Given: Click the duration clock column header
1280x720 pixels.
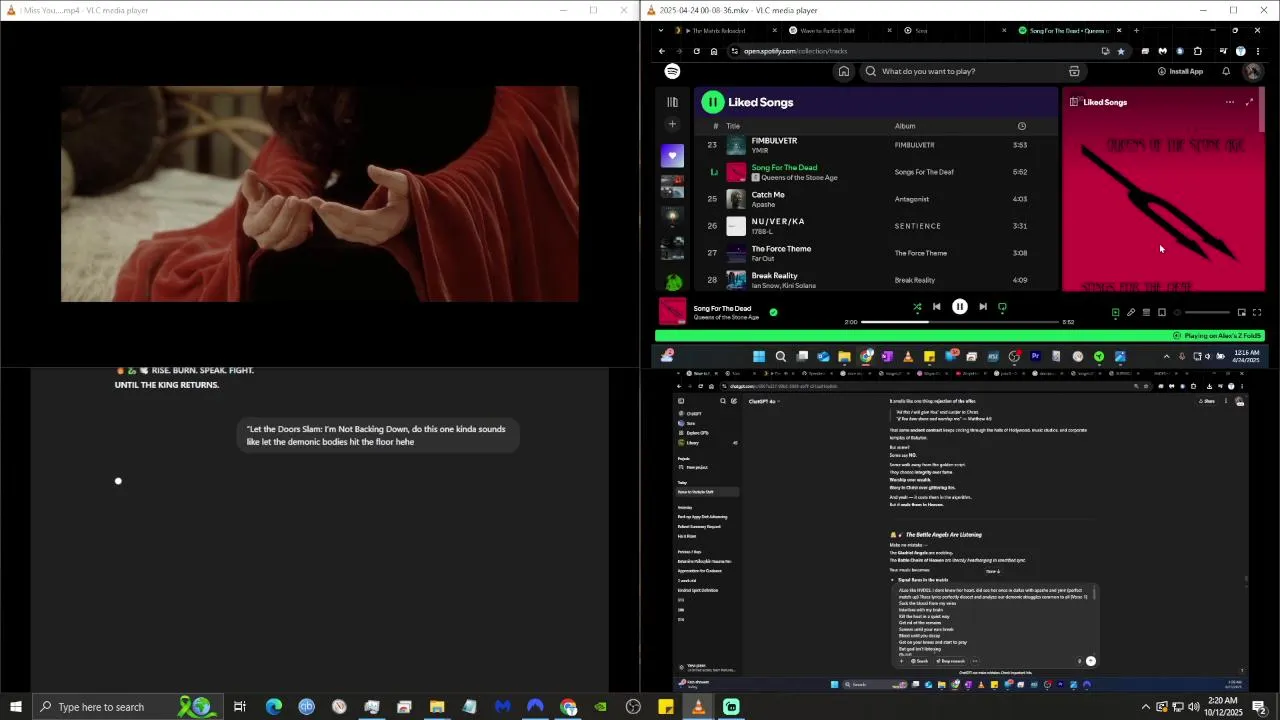Looking at the screenshot, I should pos(1021,126).
